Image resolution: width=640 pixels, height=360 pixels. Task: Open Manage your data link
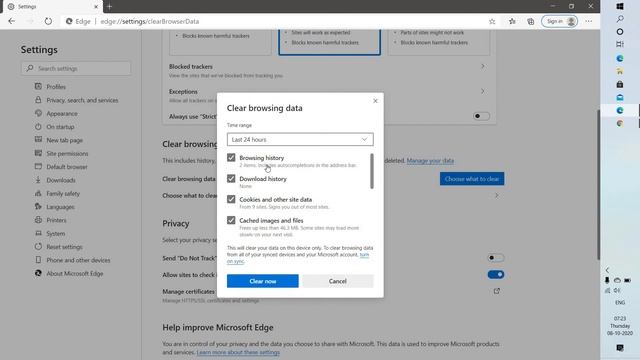tap(430, 161)
